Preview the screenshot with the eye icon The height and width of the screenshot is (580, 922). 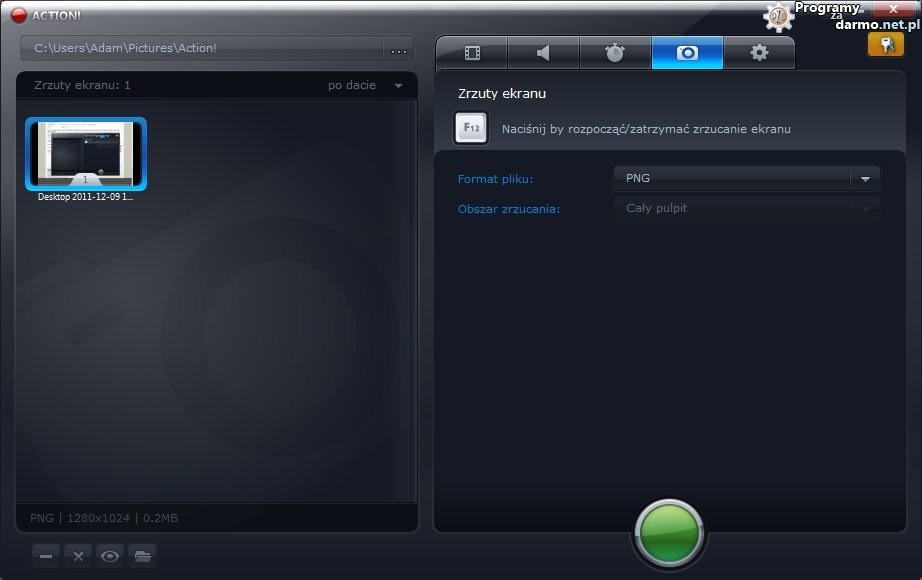click(x=110, y=556)
